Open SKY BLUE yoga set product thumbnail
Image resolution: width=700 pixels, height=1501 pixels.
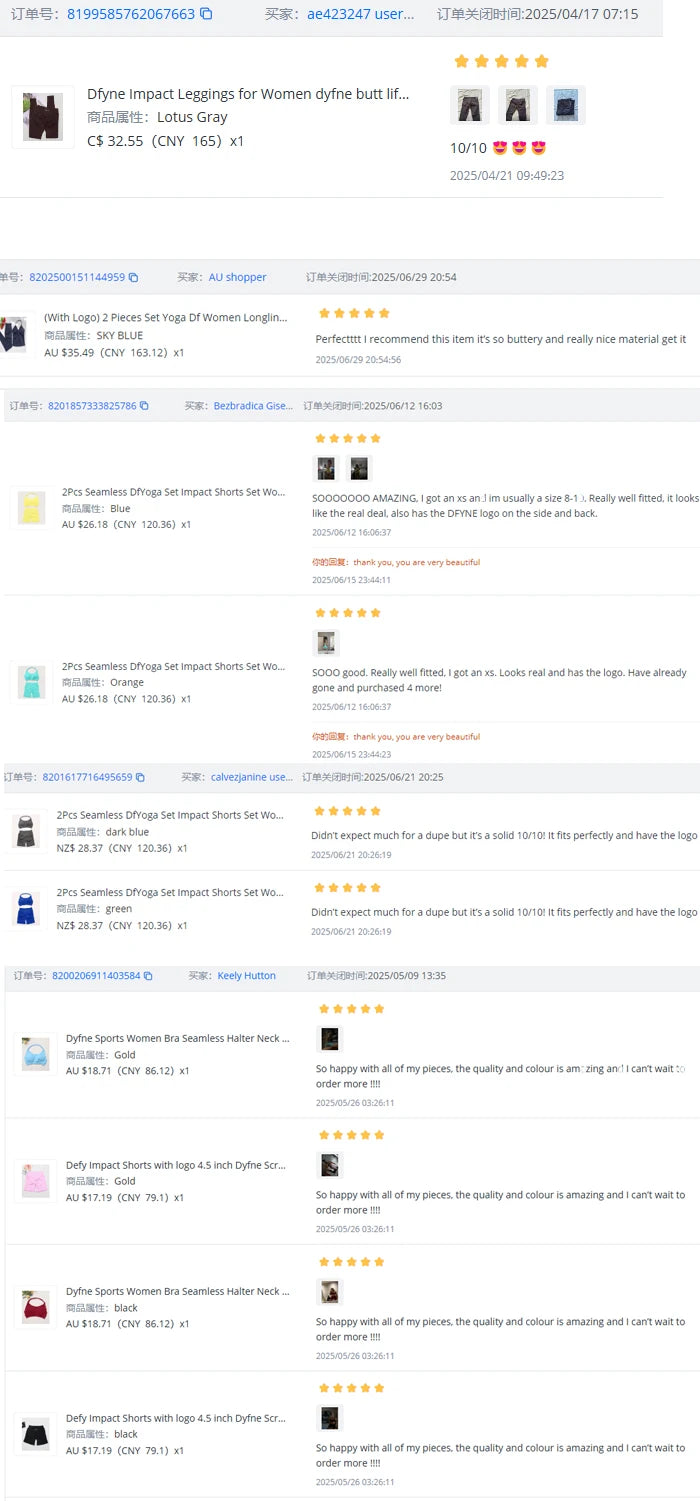tap(14, 334)
